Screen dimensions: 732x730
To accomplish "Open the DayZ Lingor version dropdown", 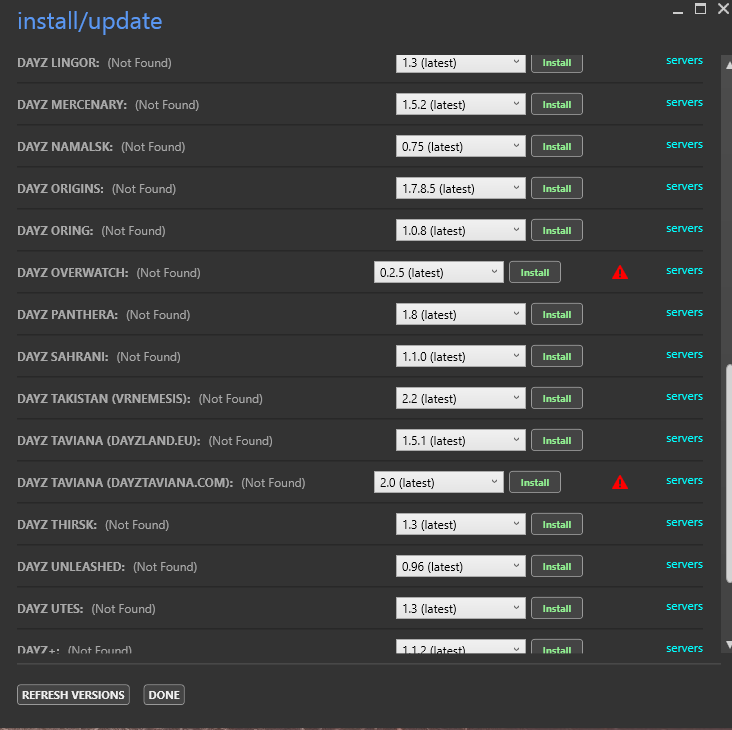I will 460,63.
